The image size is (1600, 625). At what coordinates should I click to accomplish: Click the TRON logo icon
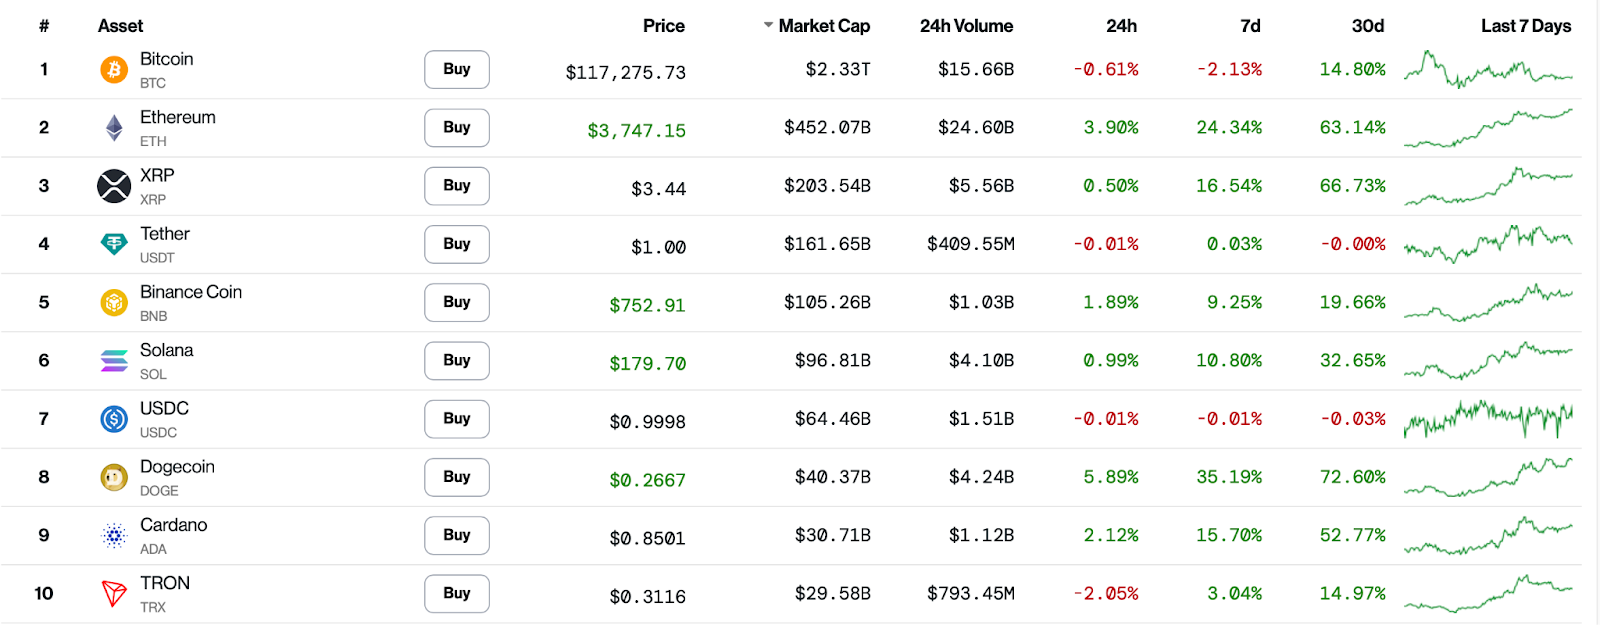[114, 594]
